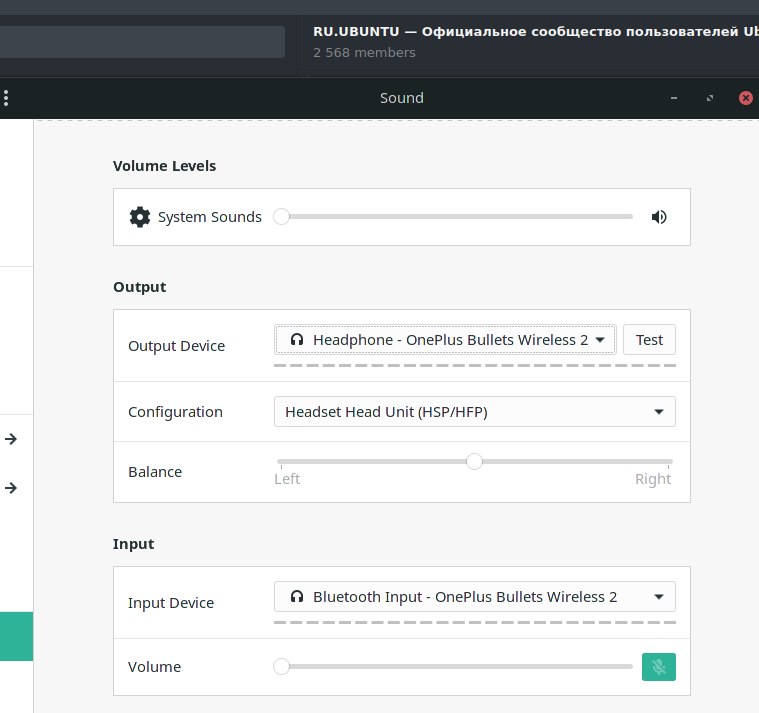Click the Sound window title
This screenshot has height=713, width=759.
[402, 98]
